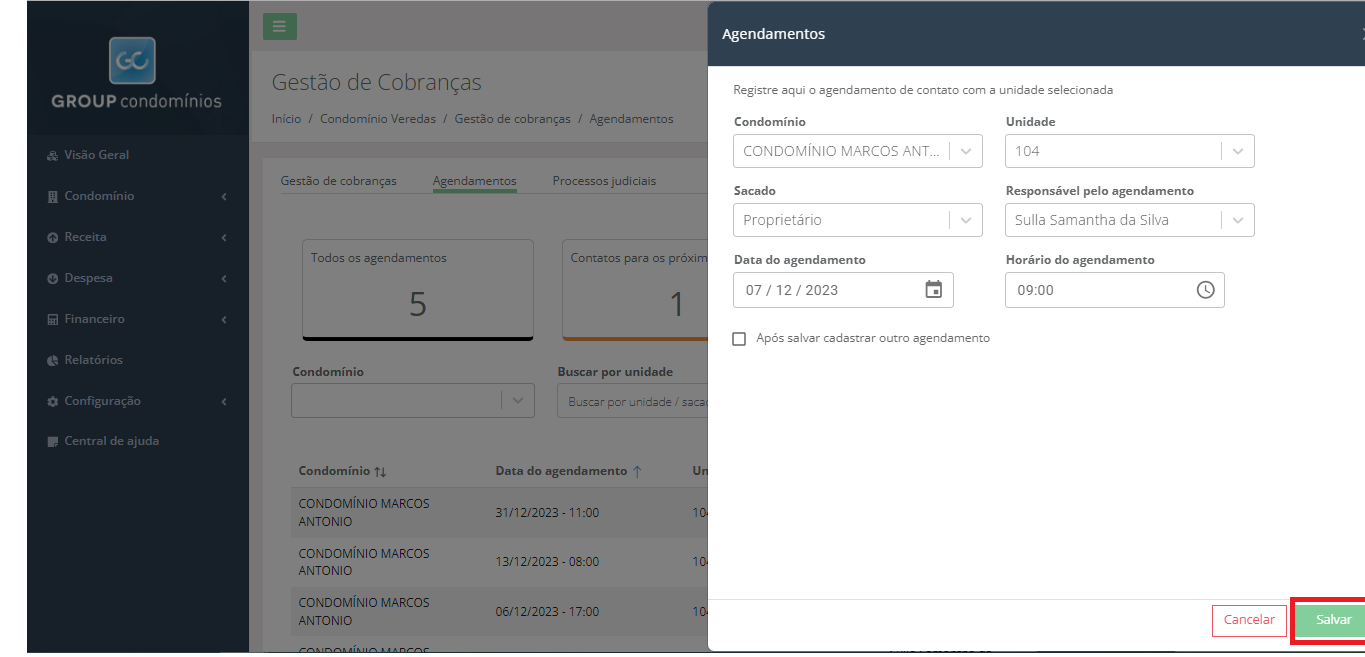This screenshot has width=1365, height=657.
Task: Click the Financeiro calculator icon in sidebar
Action: [x=53, y=320]
